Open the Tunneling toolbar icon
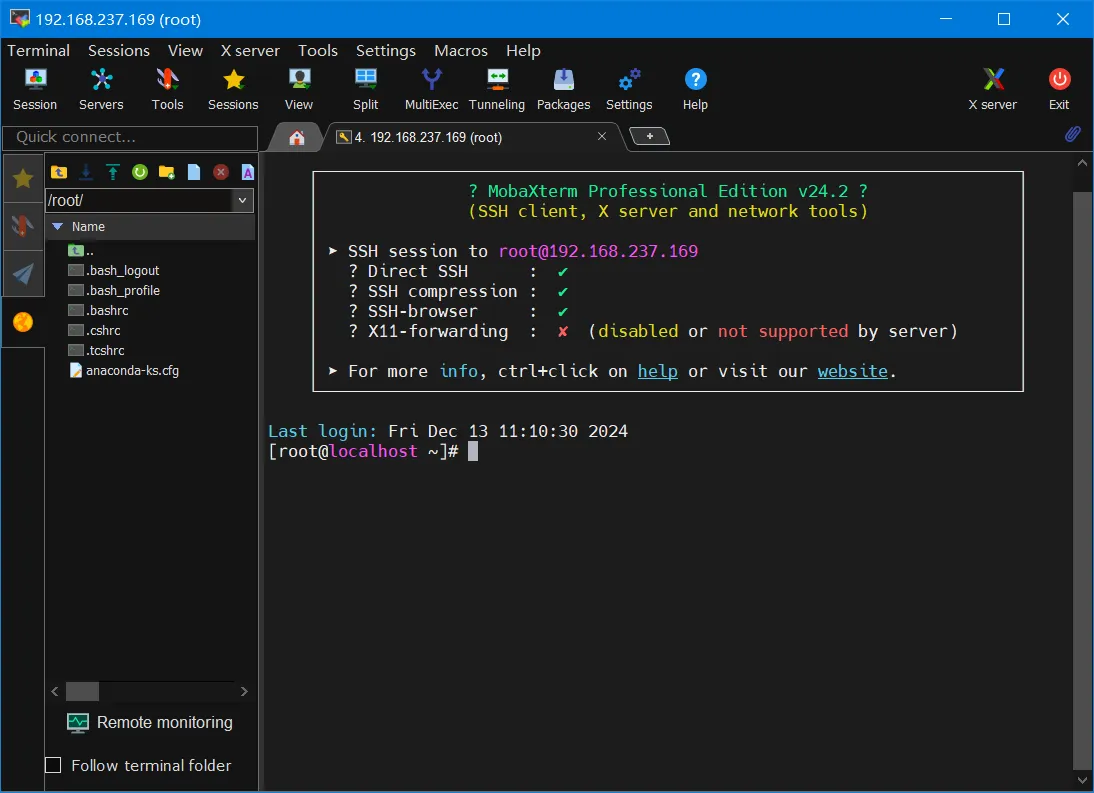 coord(497,90)
